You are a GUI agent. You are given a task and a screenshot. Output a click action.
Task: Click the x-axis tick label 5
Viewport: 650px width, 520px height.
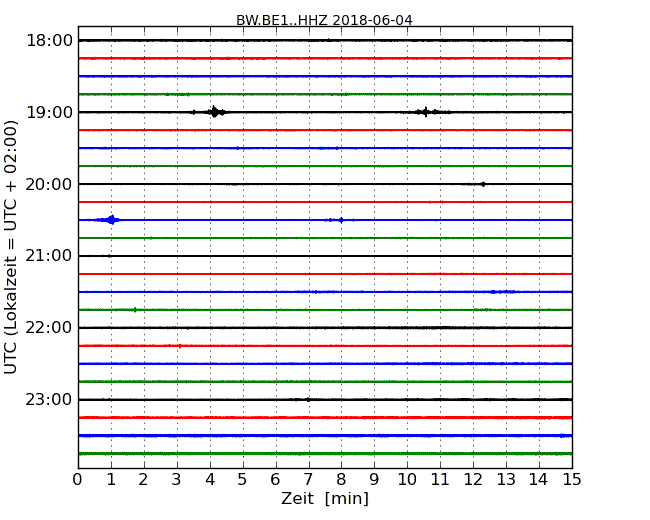click(243, 480)
